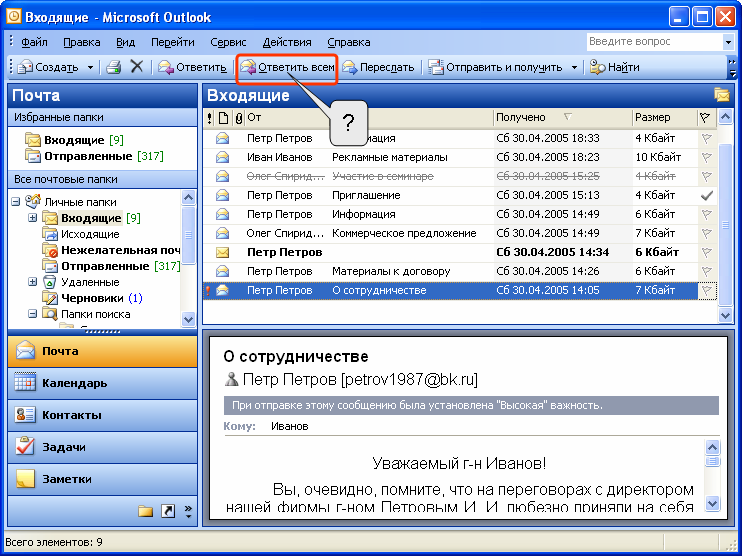Screen dimensions: 742x556
Task: Select the Исходящие folder in tree
Action: pyautogui.click(x=80, y=234)
